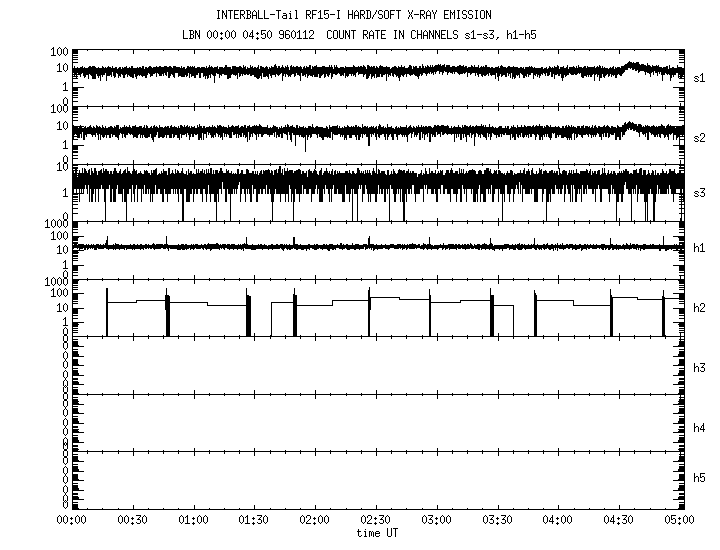Image resolution: width=720 pixels, height=550 pixels.
Task: Select the h5 channel label
Action: [x=699, y=478]
